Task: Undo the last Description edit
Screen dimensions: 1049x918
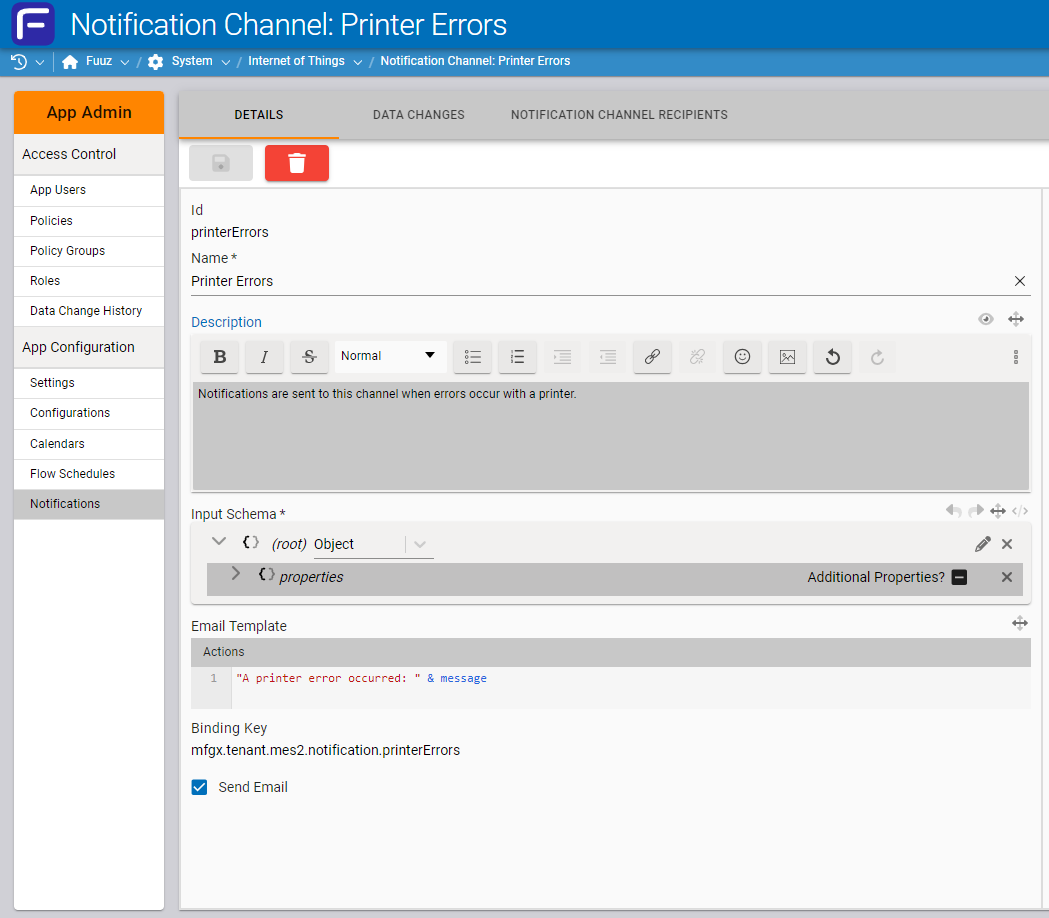Action: coord(832,357)
